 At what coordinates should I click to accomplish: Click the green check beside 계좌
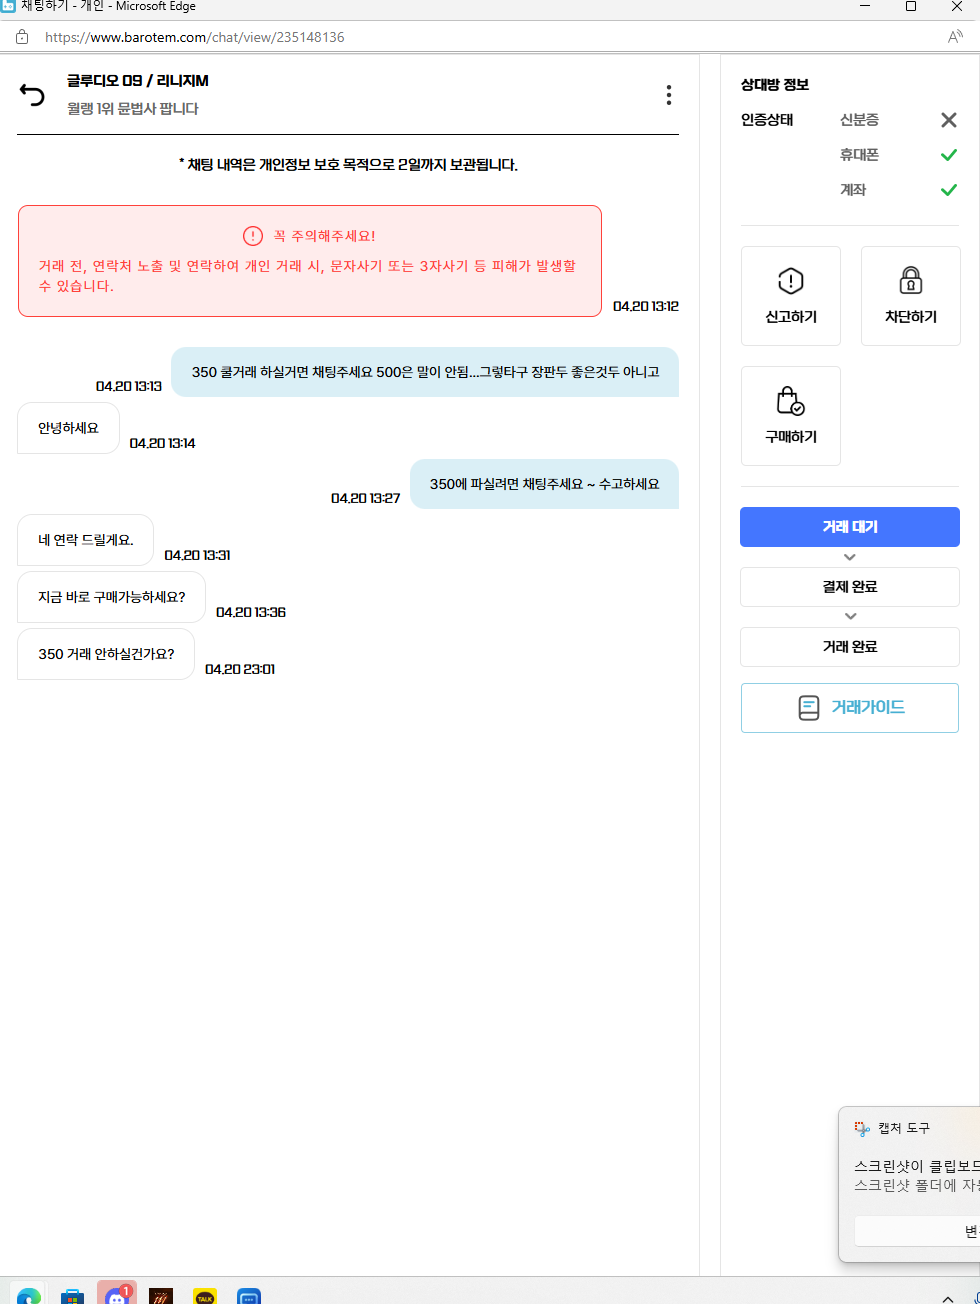[x=948, y=190]
